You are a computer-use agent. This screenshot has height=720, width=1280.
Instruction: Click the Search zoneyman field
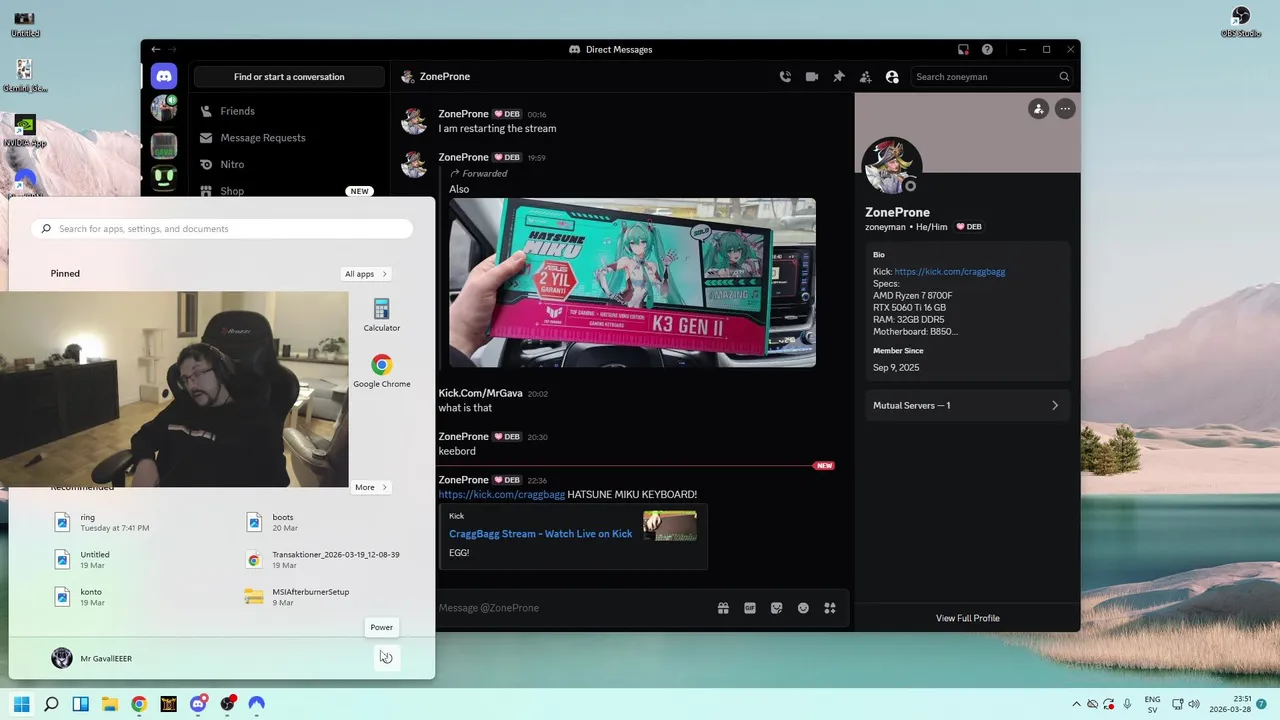pyautogui.click(x=992, y=77)
